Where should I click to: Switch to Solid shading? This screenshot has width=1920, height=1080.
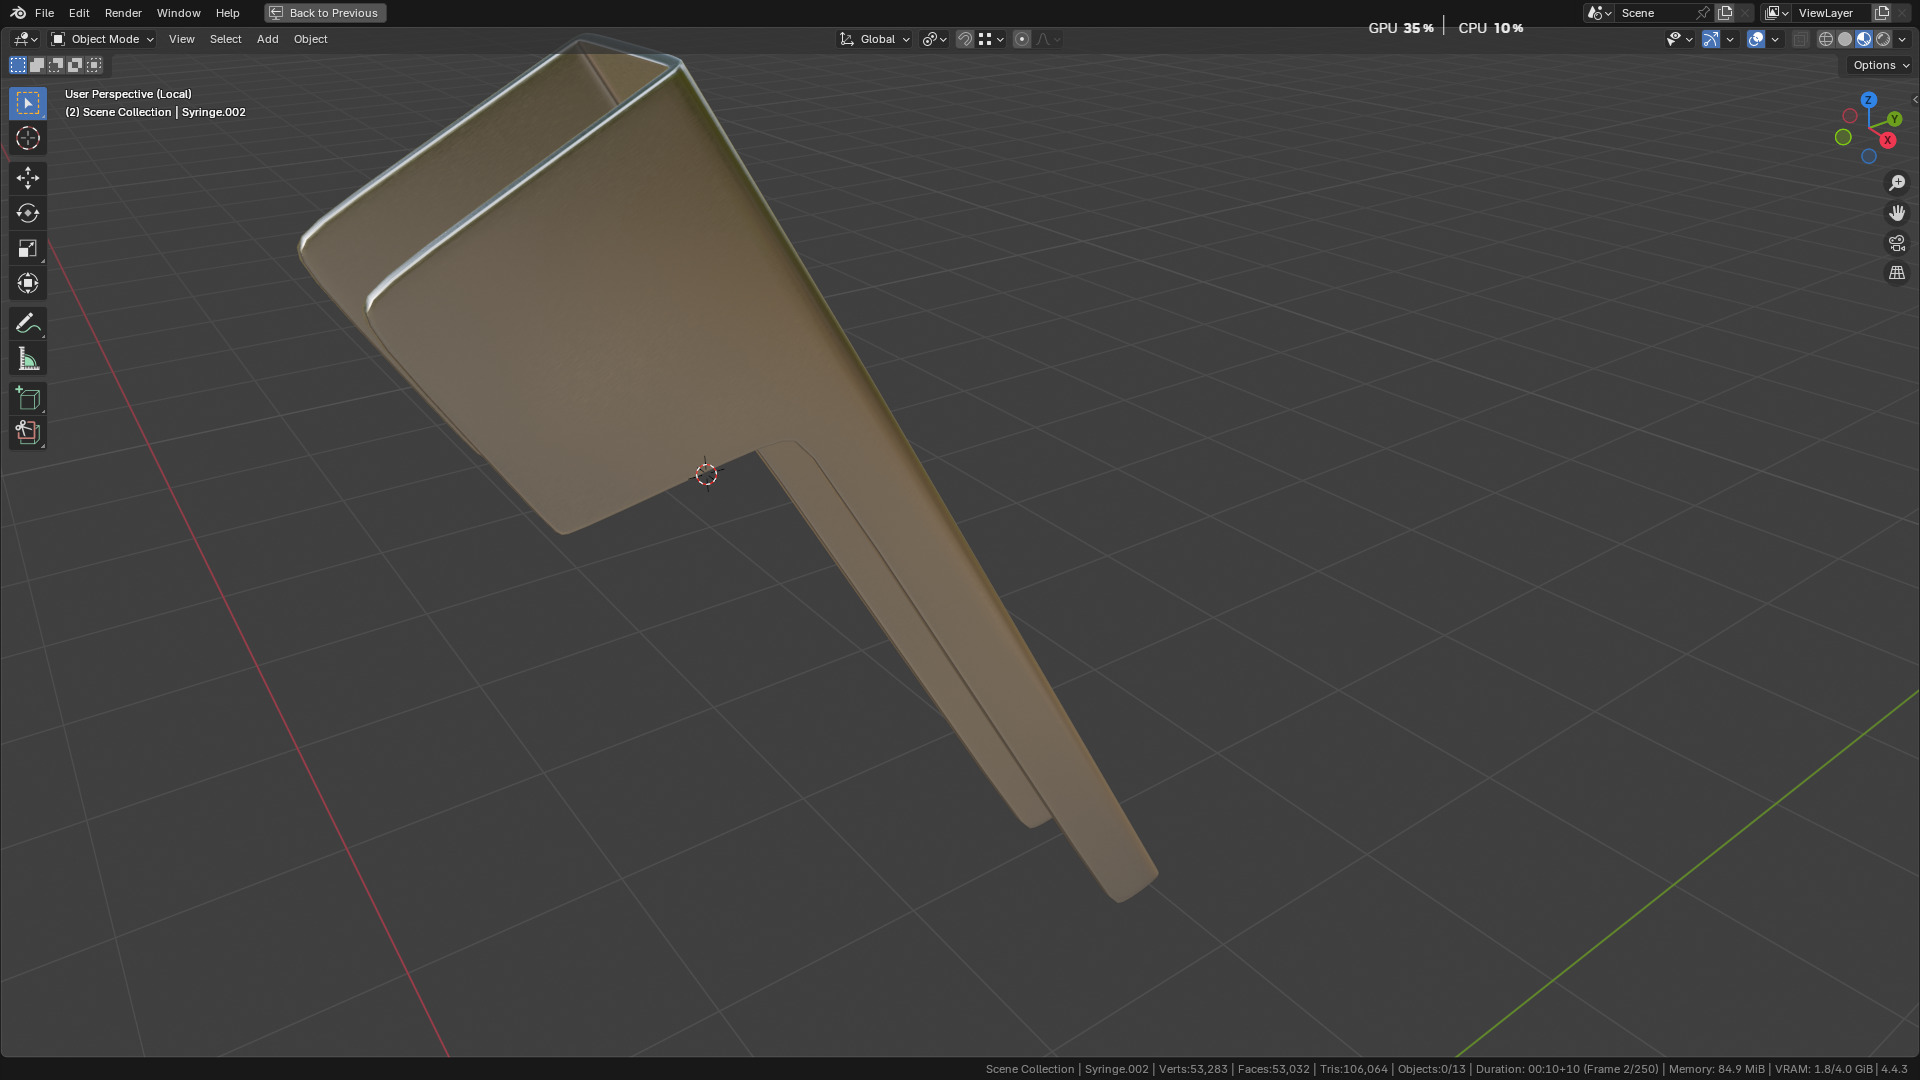tap(1845, 39)
